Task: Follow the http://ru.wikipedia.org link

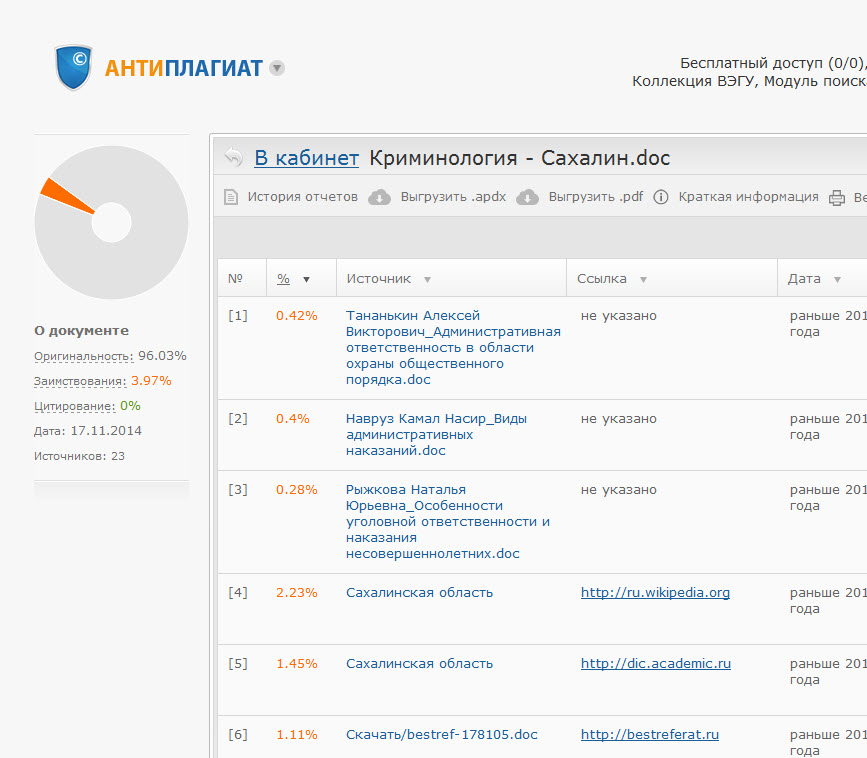Action: (655, 593)
